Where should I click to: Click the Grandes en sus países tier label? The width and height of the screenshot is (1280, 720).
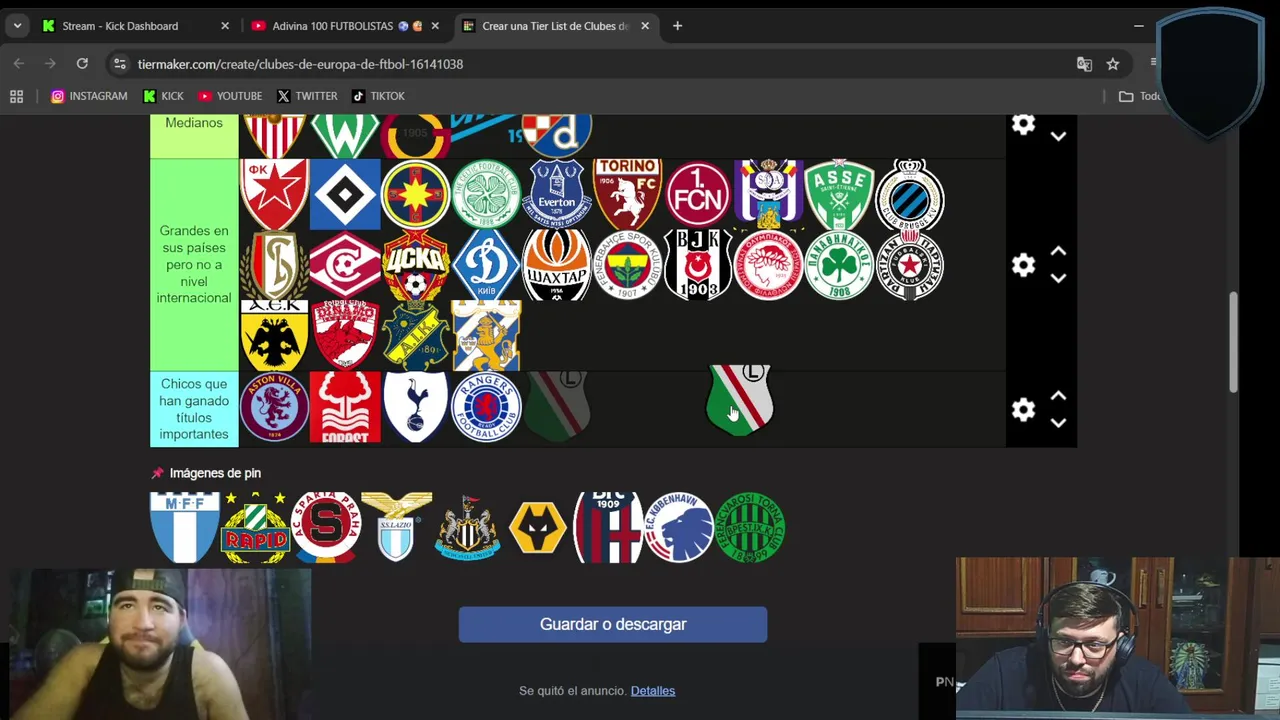(x=194, y=265)
